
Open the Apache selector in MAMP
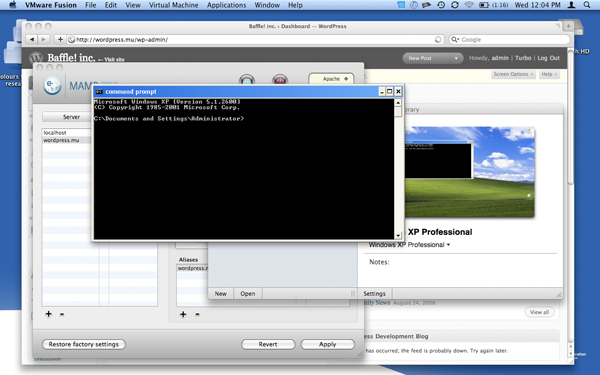331,79
